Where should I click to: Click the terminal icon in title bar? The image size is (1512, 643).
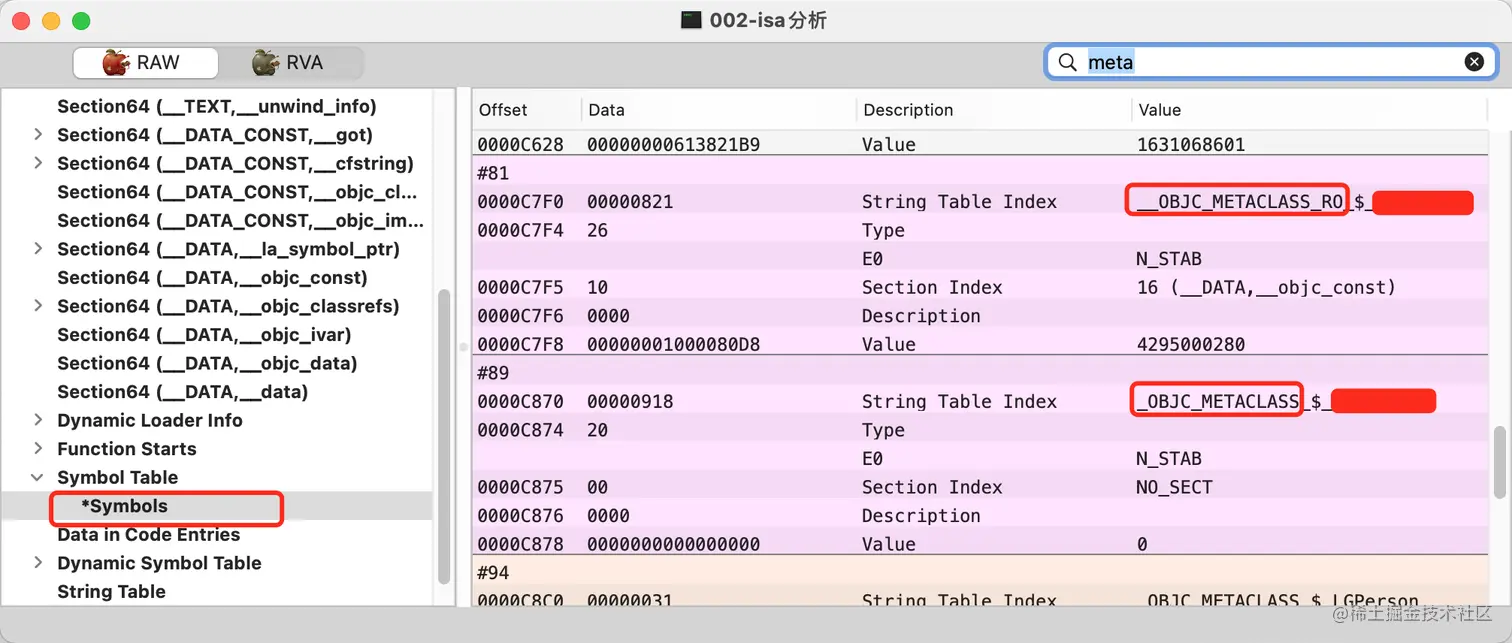pyautogui.click(x=691, y=20)
